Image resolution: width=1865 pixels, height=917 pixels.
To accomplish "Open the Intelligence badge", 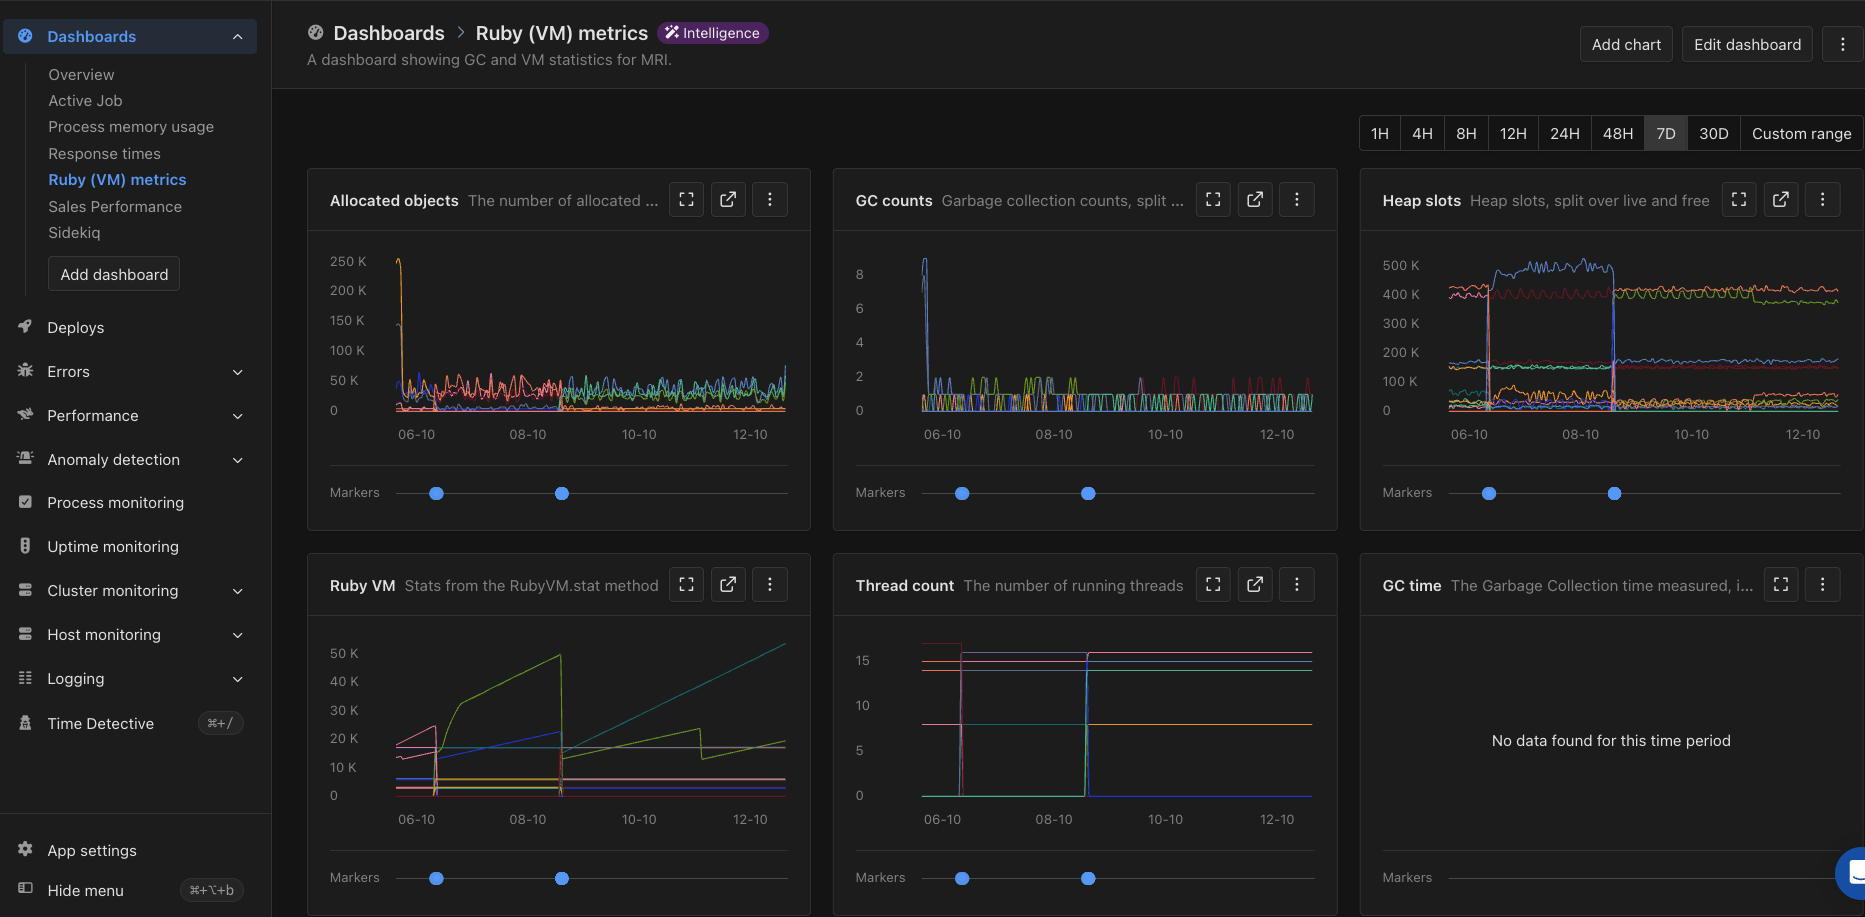I will point(713,33).
